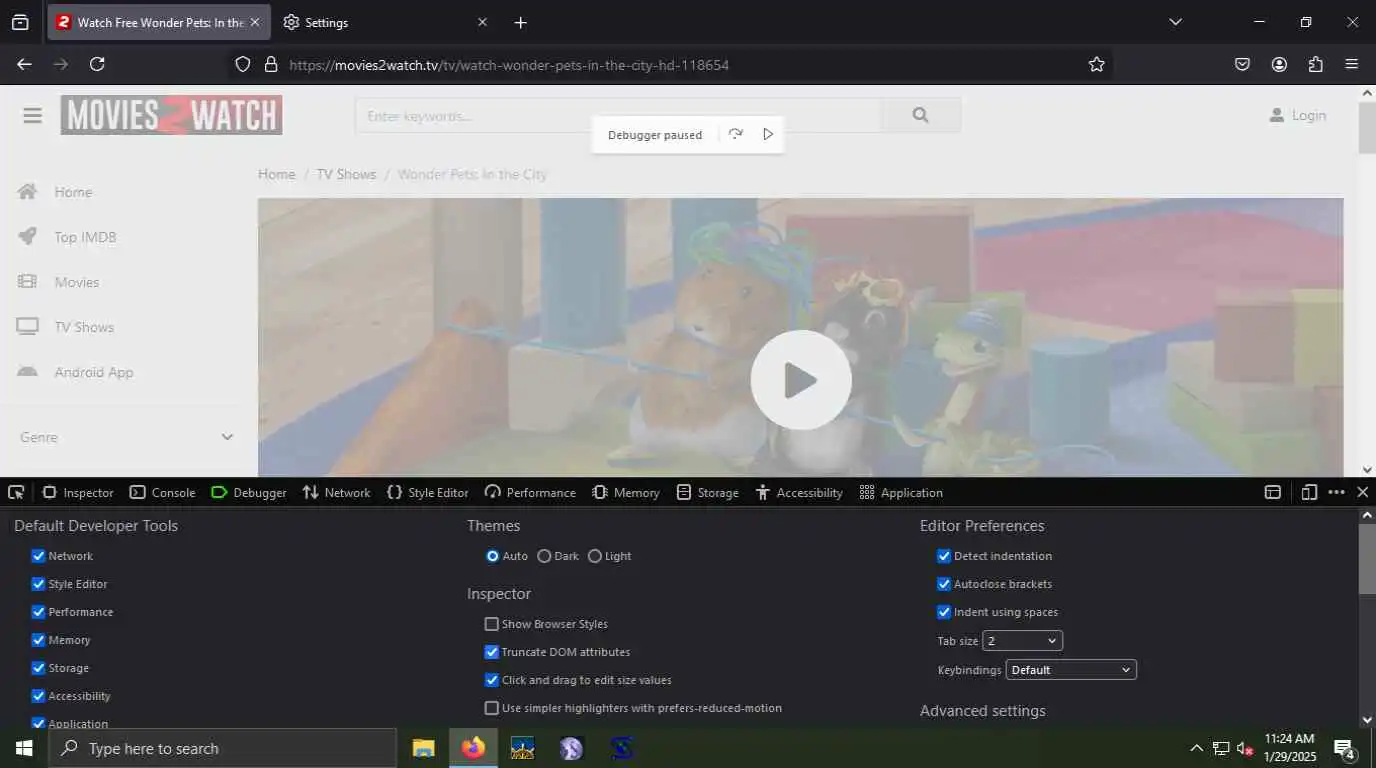Enable Show Browser Styles
Viewport: 1376px width, 768px height.
click(491, 624)
